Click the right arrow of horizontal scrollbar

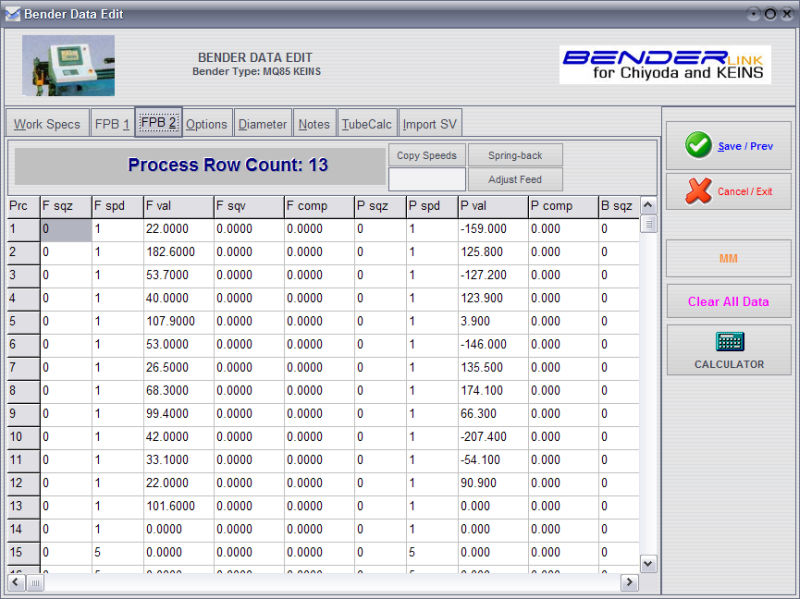[628, 582]
